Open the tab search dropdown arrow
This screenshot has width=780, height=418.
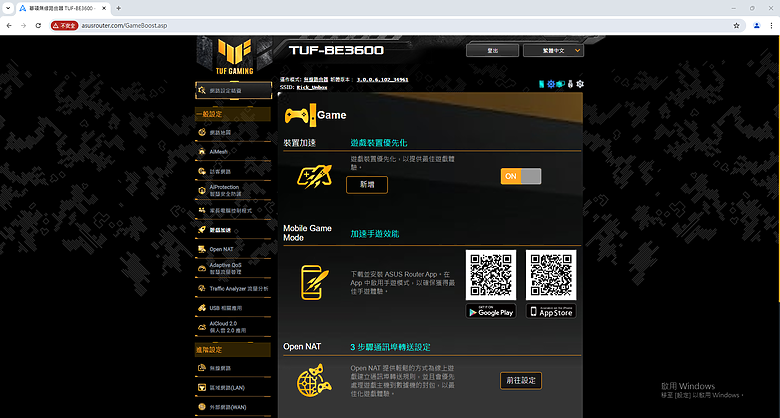coord(7,8)
